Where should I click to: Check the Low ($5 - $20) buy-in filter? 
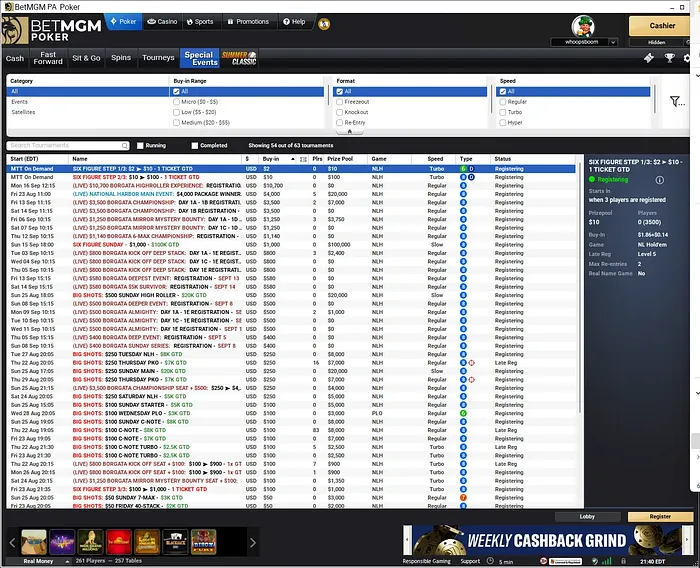[176, 112]
